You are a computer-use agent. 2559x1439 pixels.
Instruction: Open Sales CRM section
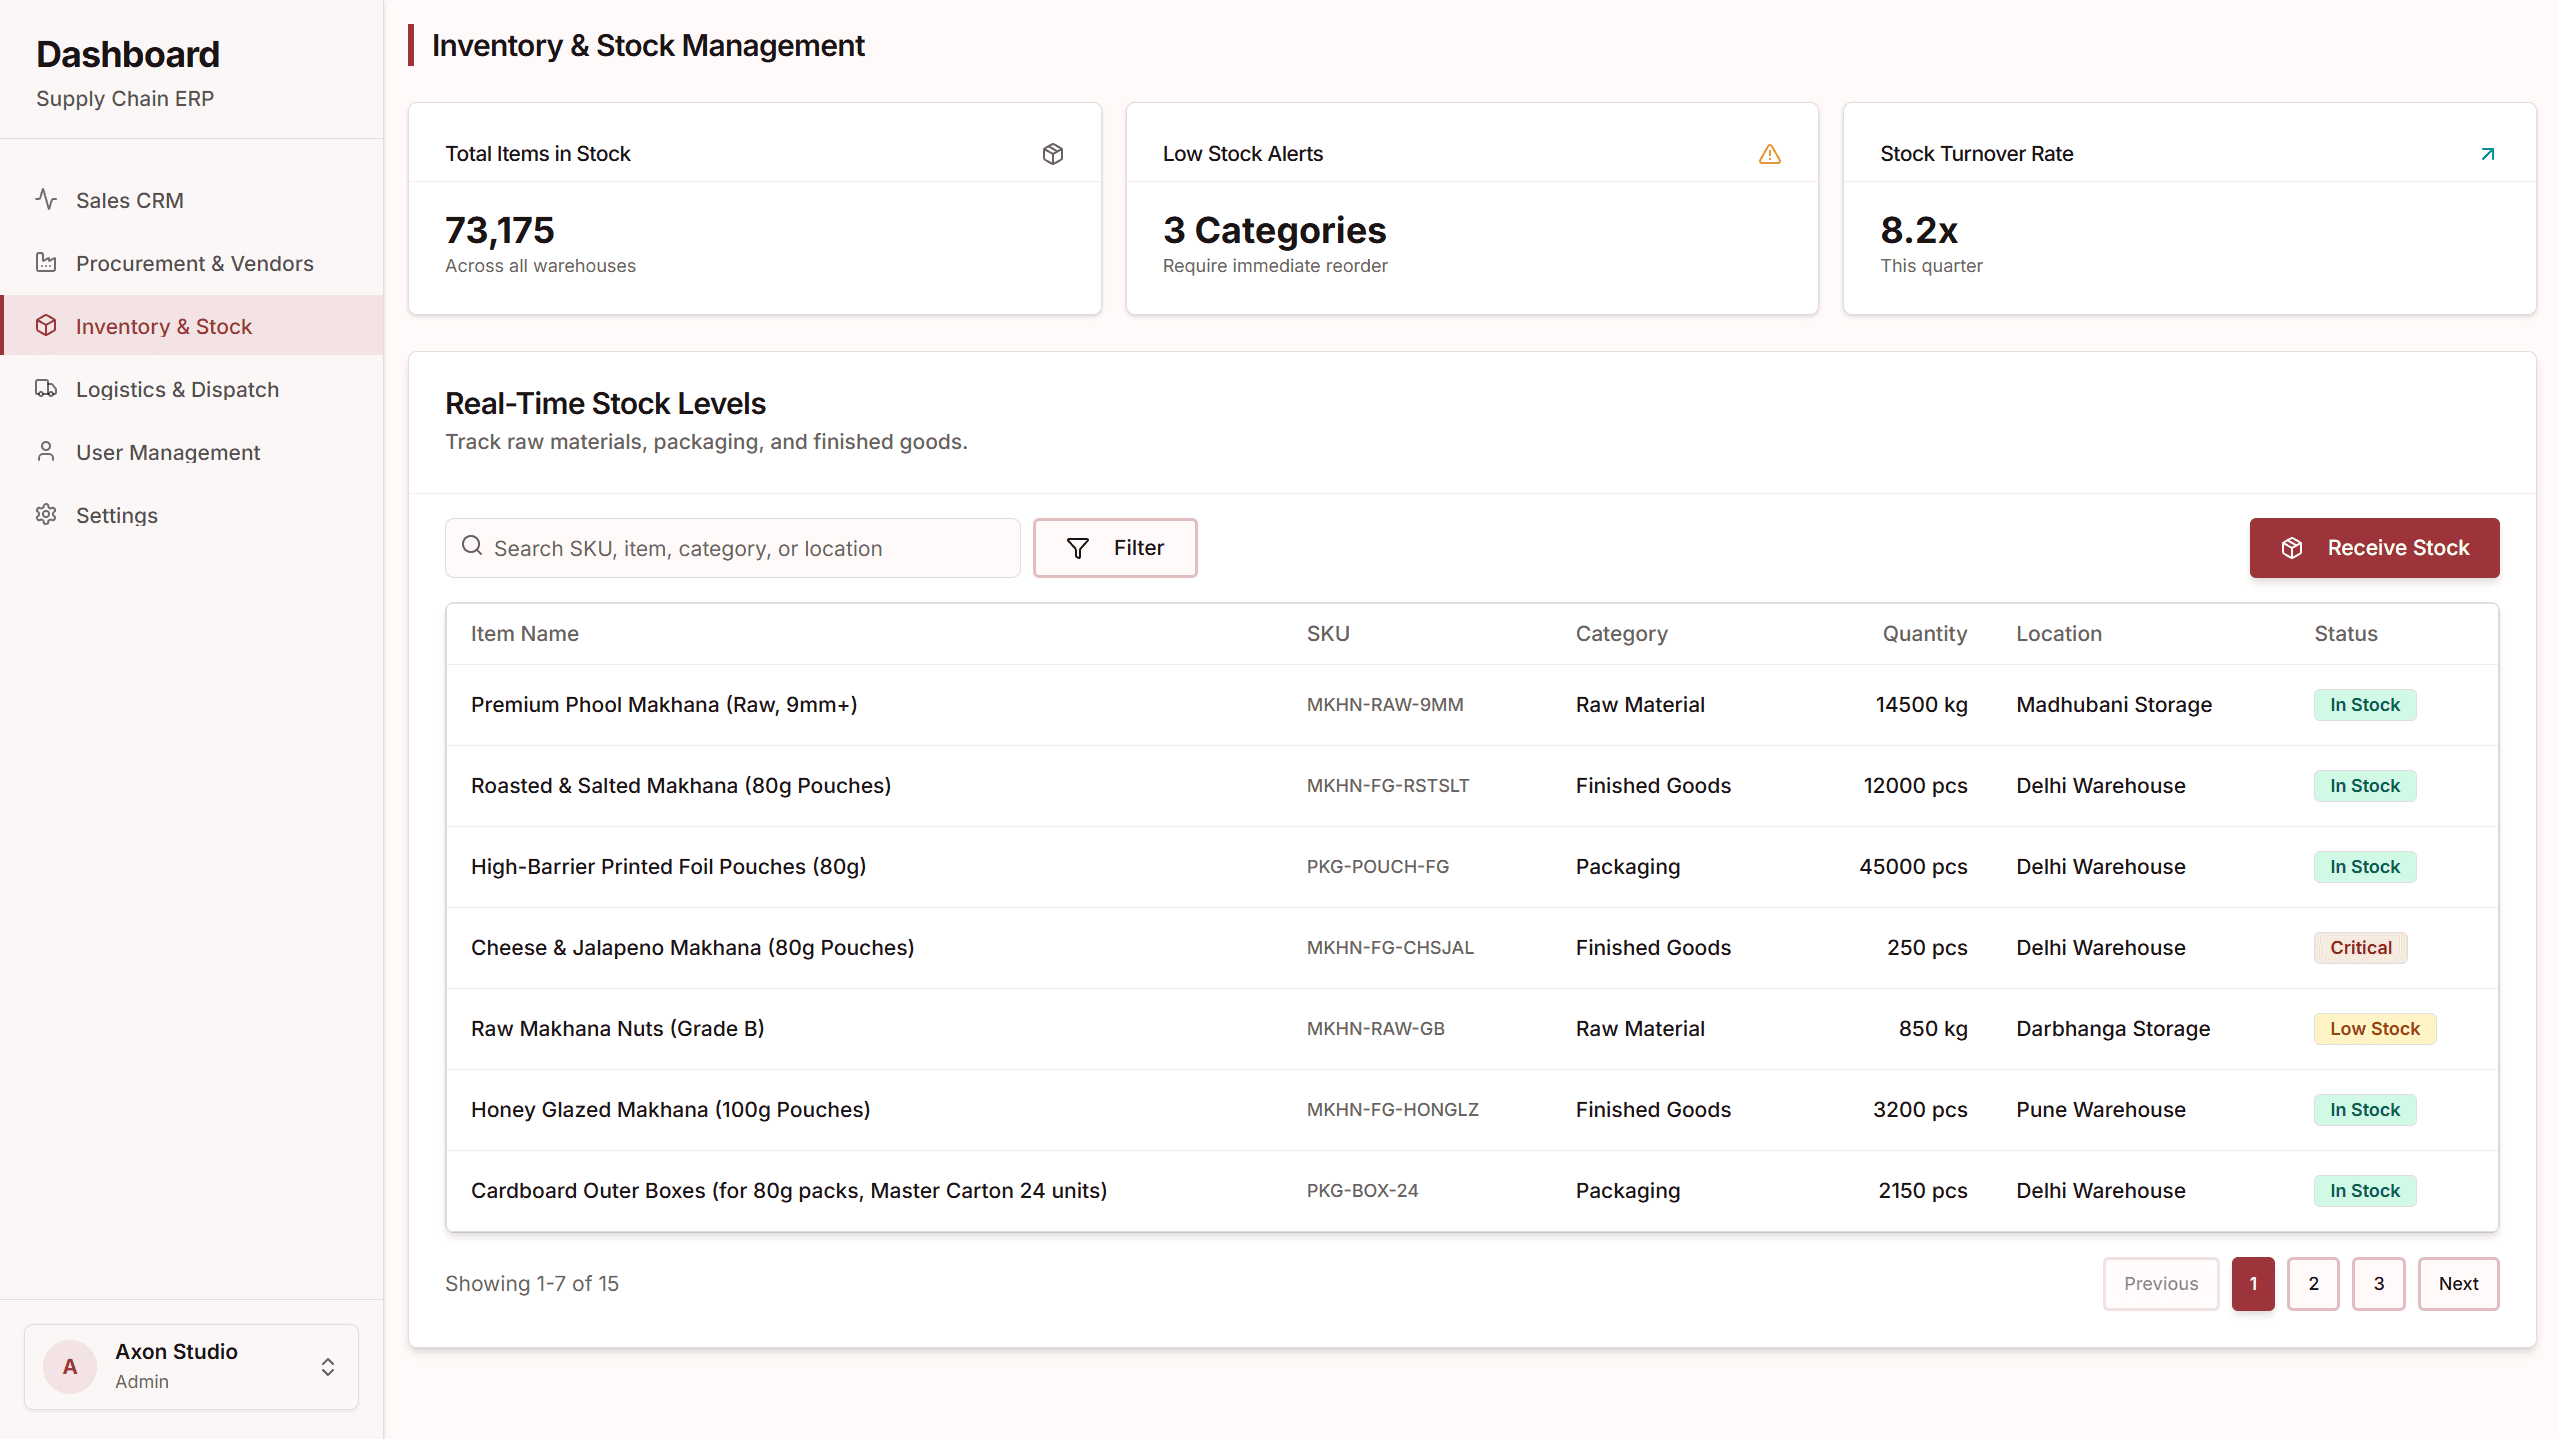[192, 200]
